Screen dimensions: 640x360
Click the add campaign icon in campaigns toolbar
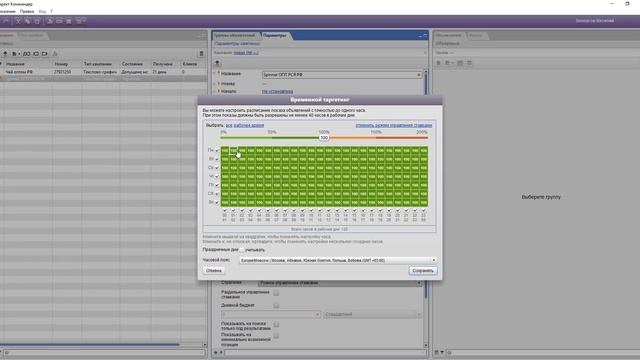pos(15,53)
